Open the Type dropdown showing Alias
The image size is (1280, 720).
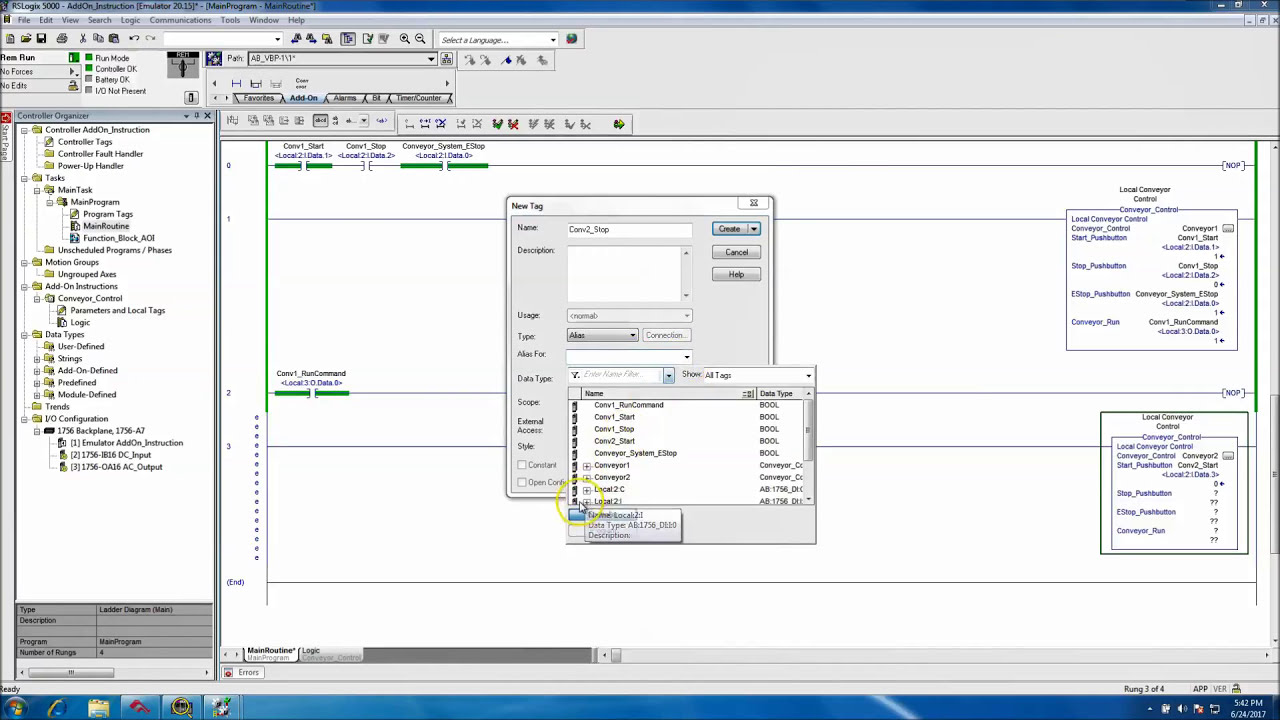coord(632,336)
